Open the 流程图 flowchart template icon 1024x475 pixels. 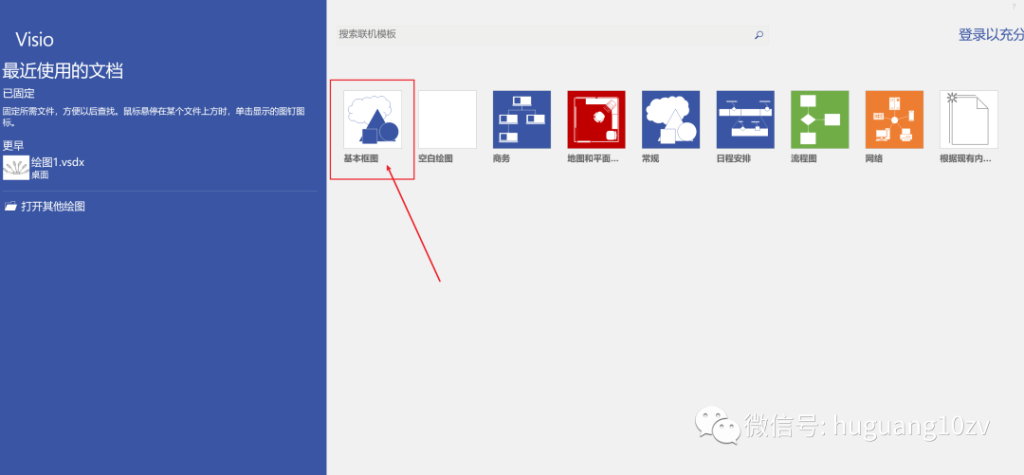point(820,120)
